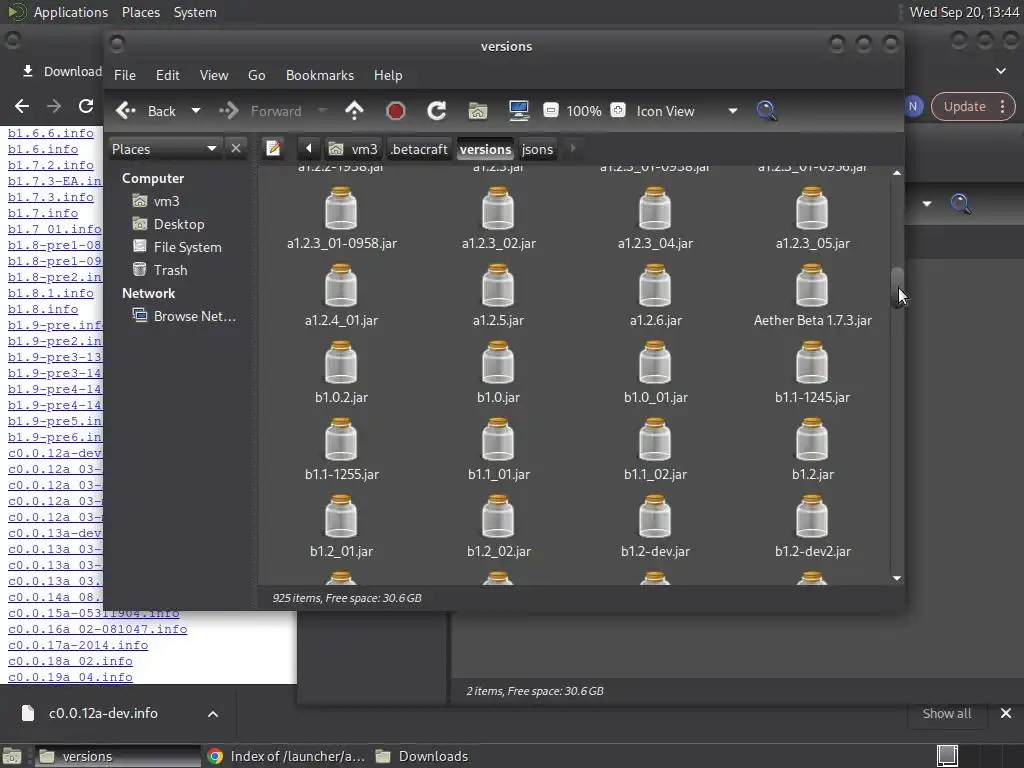Image resolution: width=1024 pixels, height=768 pixels.
Task: Expand c0.0.12a-dev.info download options chevron
Action: click(x=213, y=714)
